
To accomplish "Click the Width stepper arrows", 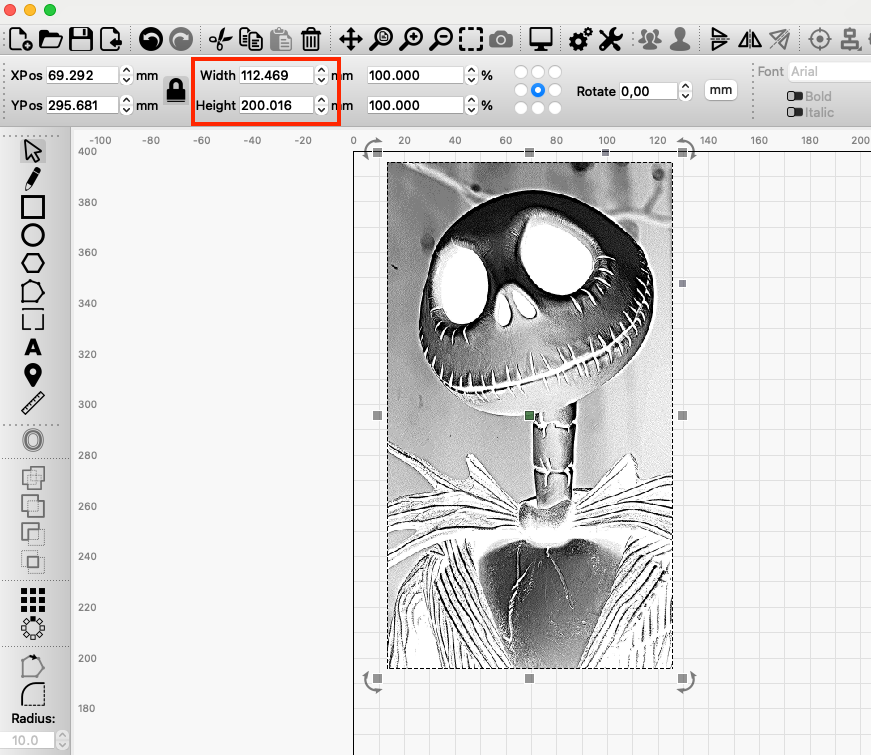I will click(321, 75).
